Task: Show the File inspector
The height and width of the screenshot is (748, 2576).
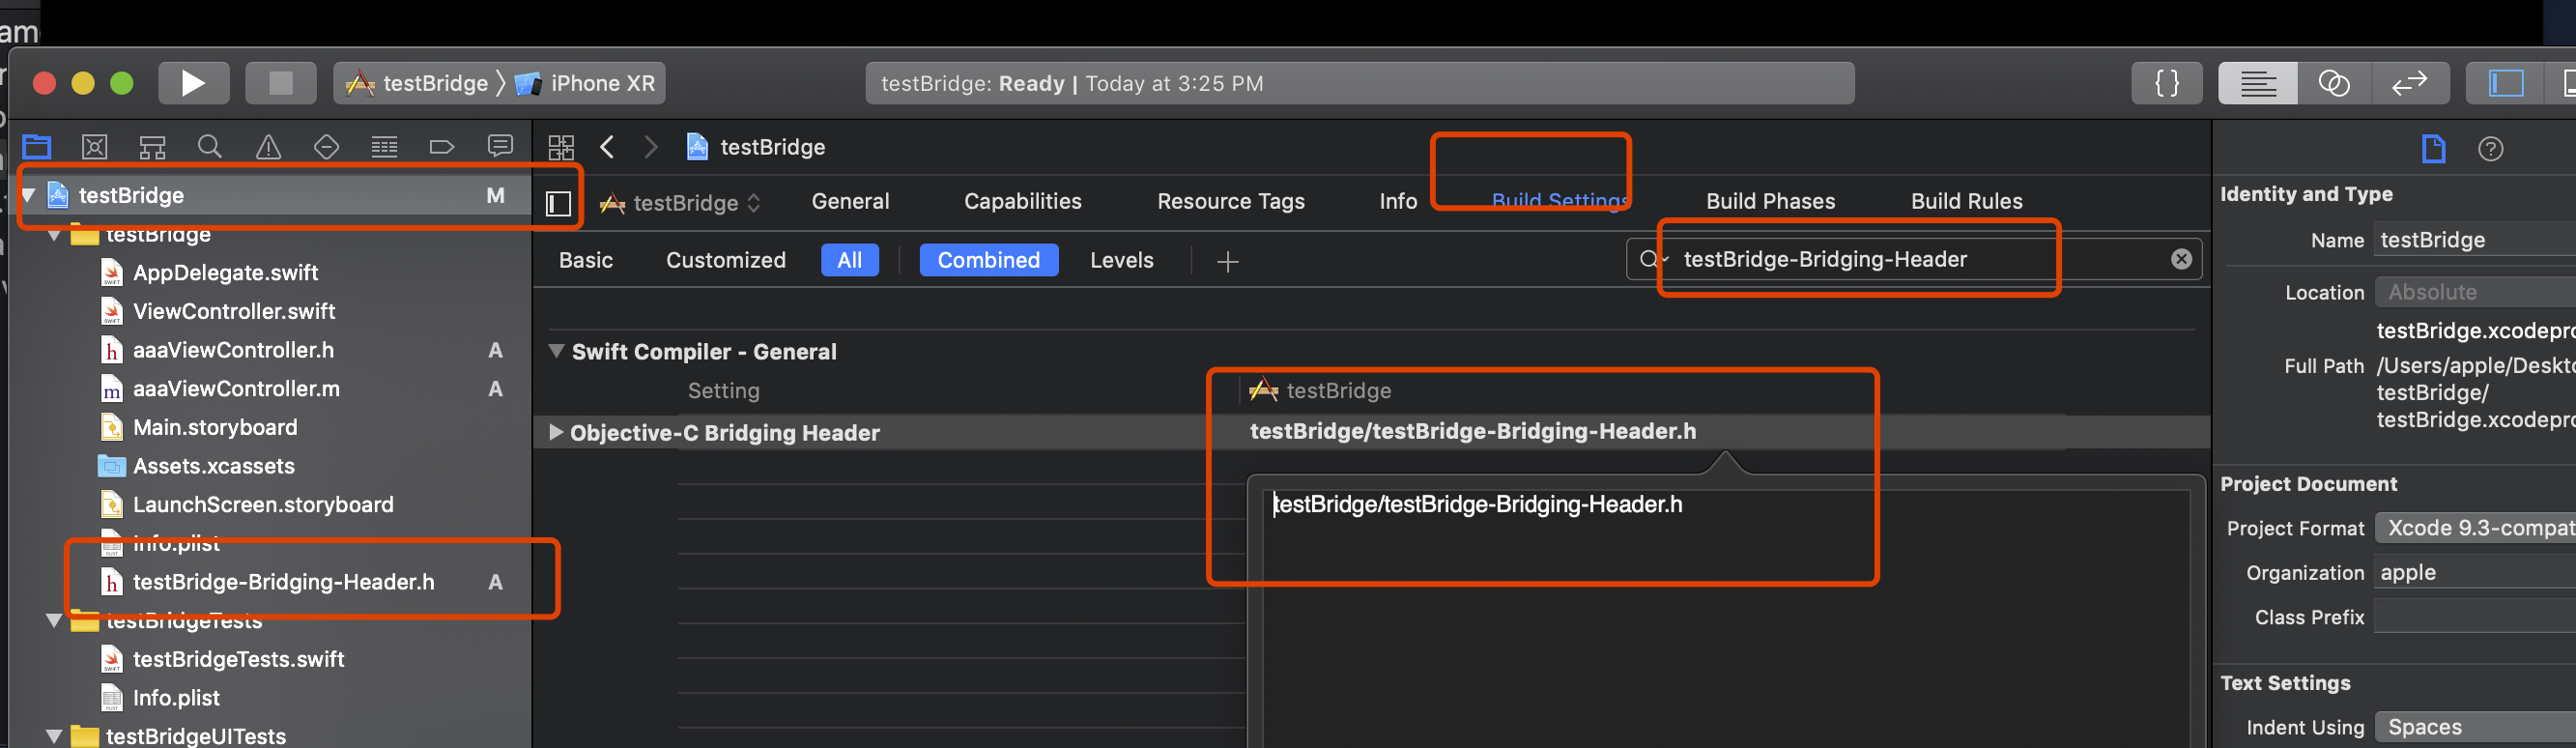Action: pyautogui.click(x=2433, y=149)
